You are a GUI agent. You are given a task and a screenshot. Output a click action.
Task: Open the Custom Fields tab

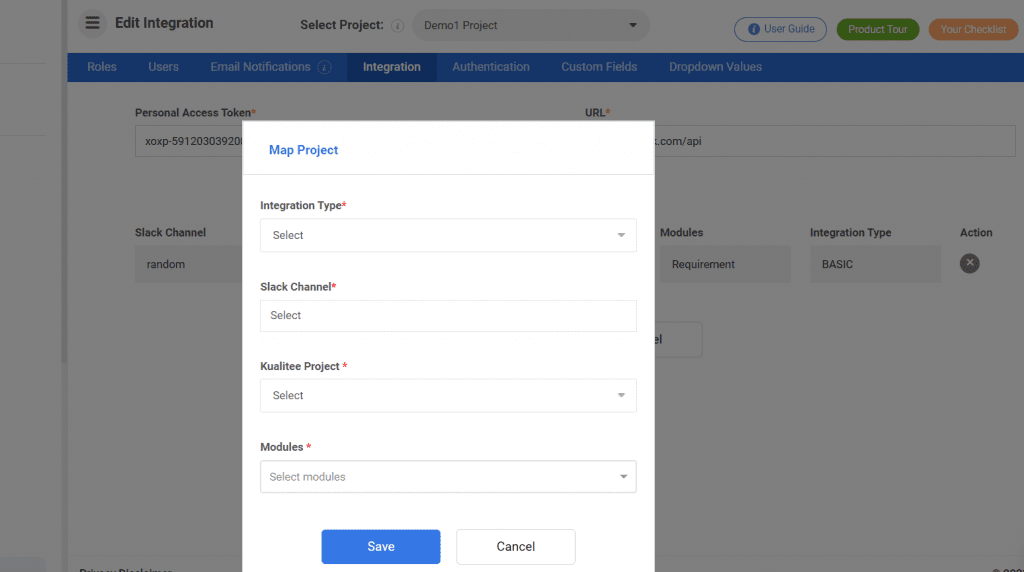[x=599, y=67]
